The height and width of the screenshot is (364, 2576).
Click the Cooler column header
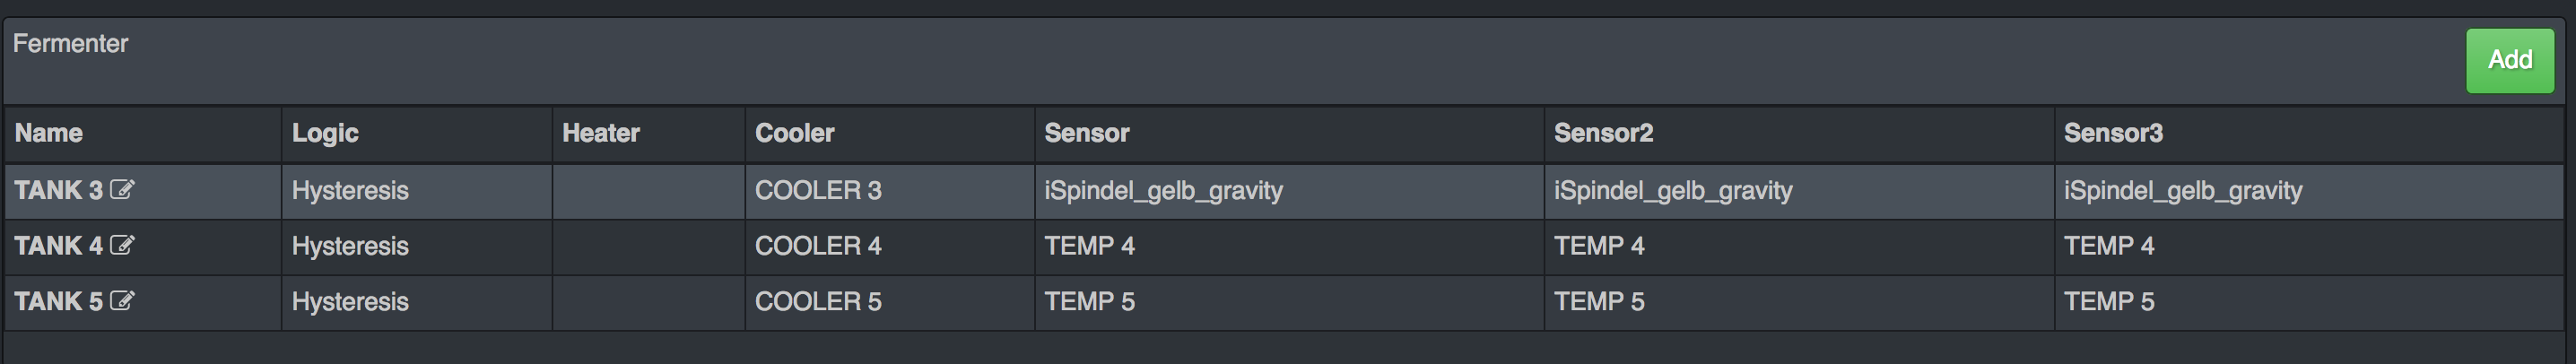pos(794,133)
